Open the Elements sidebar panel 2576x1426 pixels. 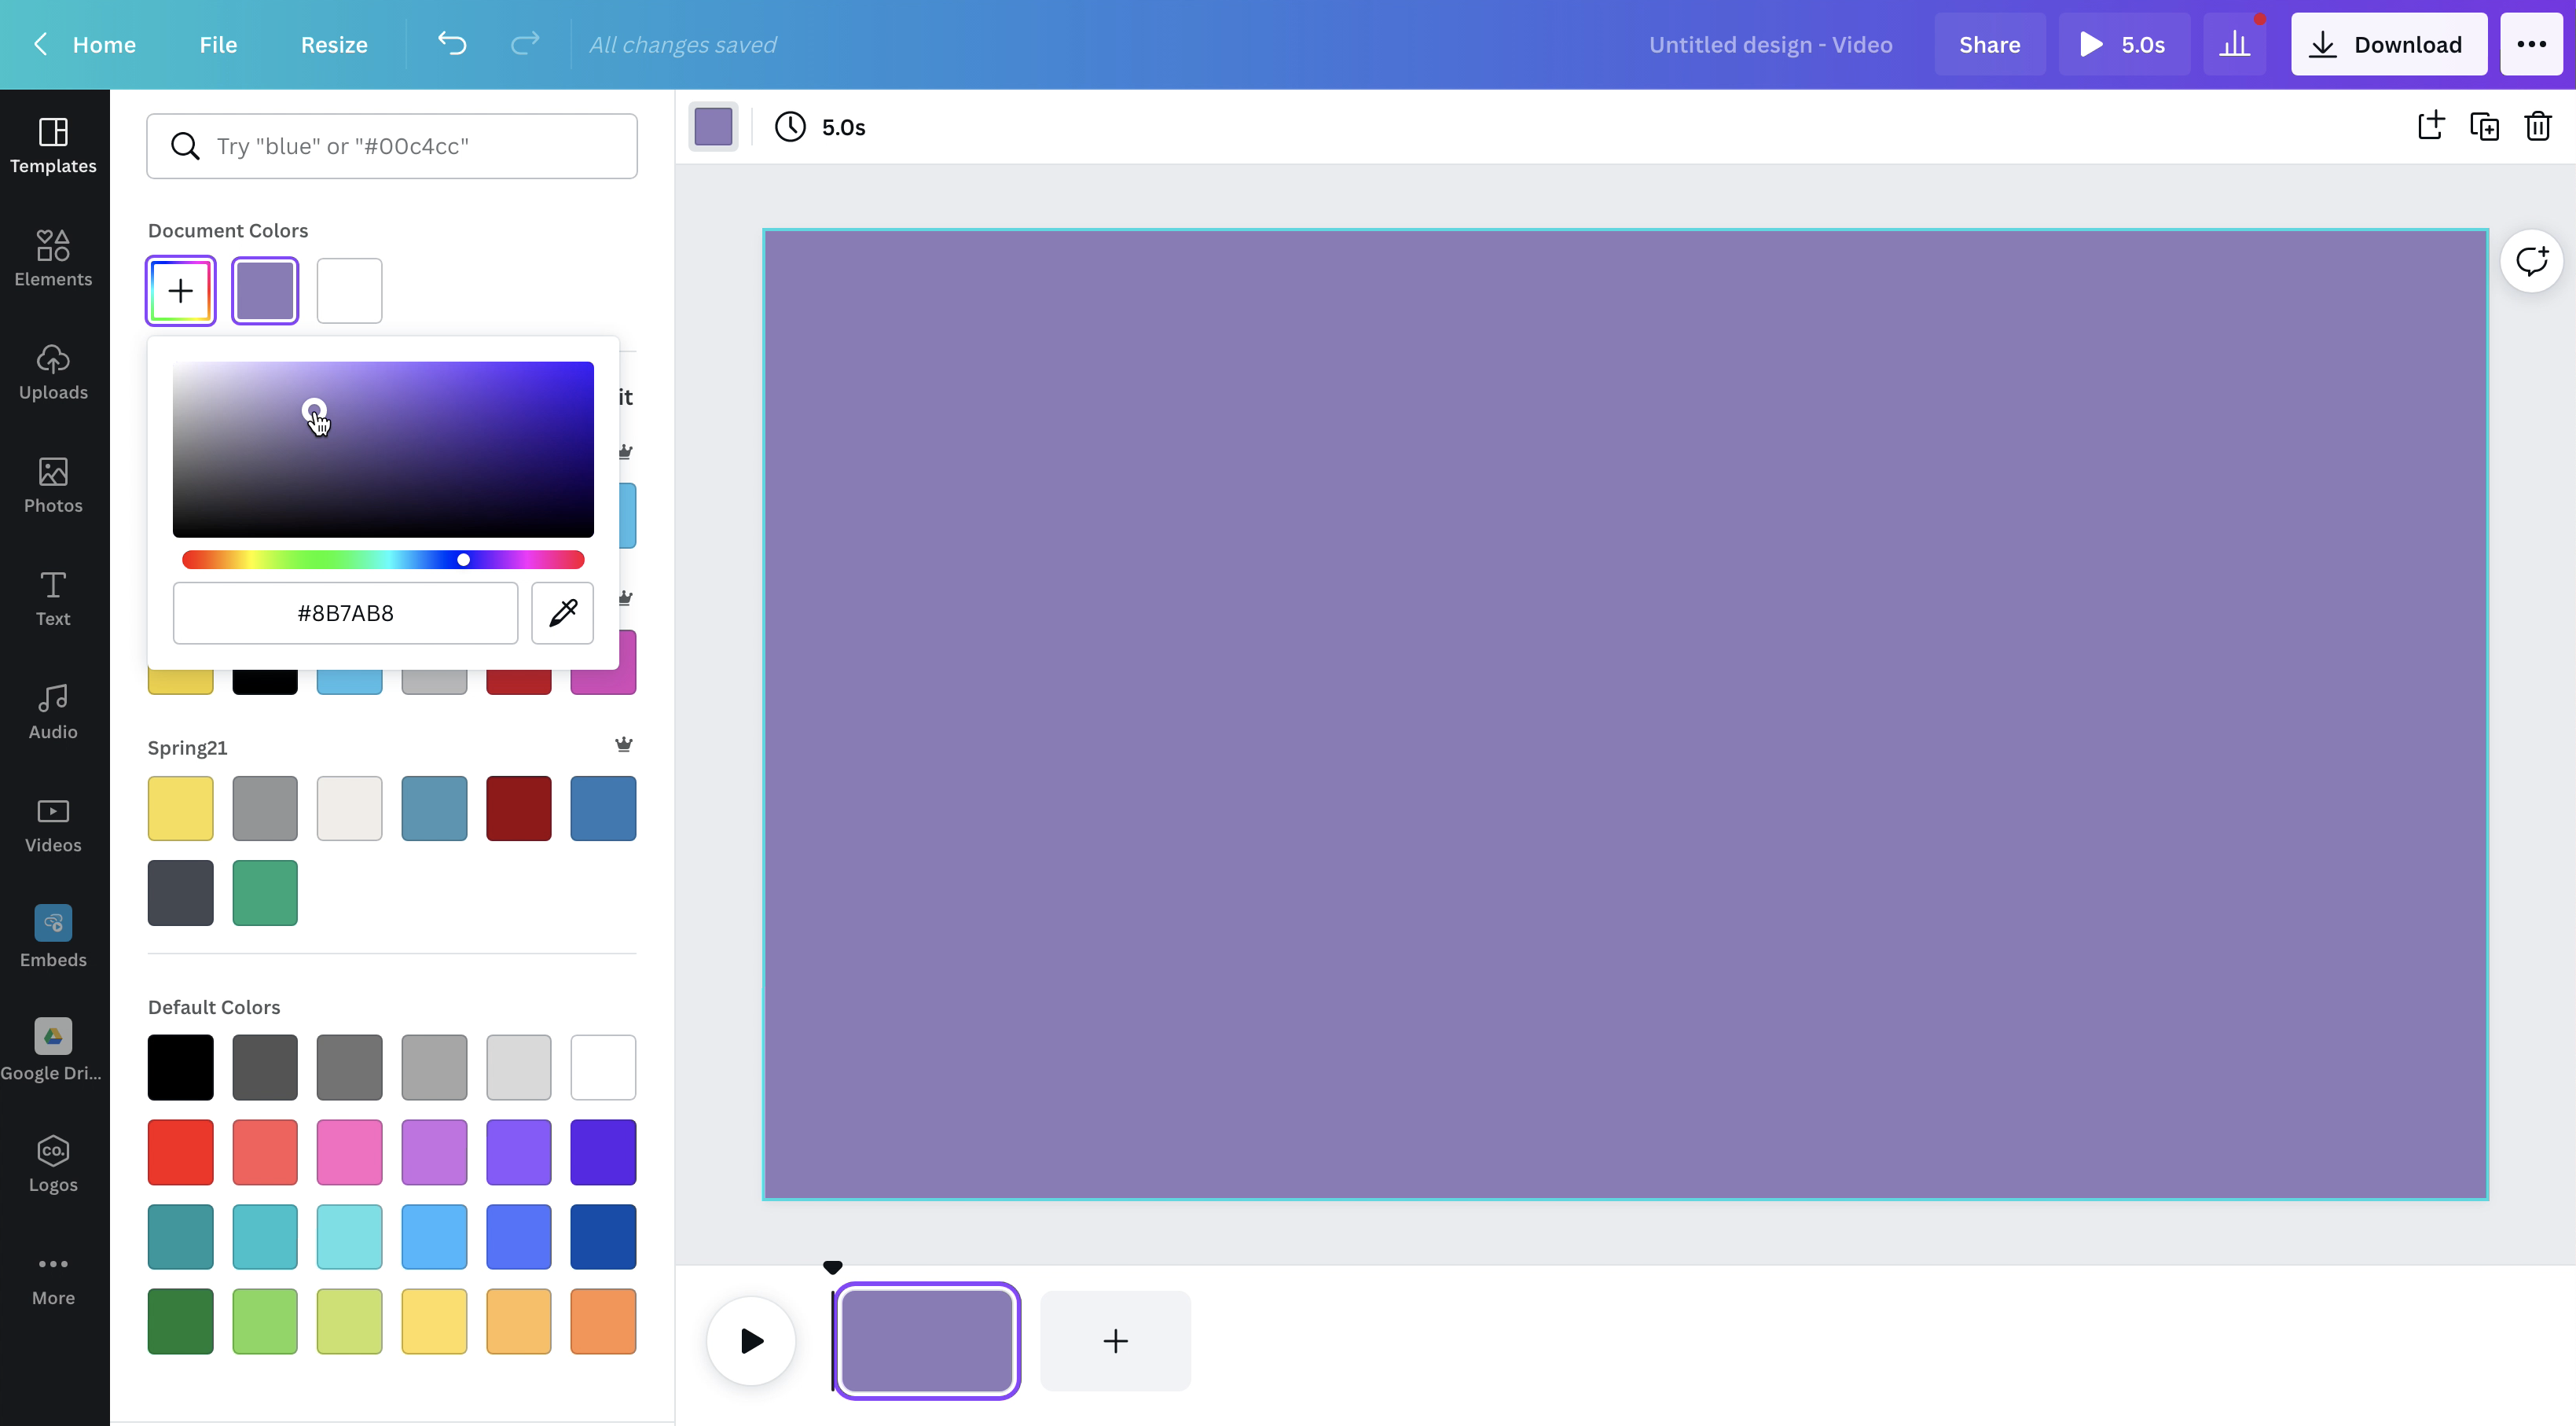point(53,258)
